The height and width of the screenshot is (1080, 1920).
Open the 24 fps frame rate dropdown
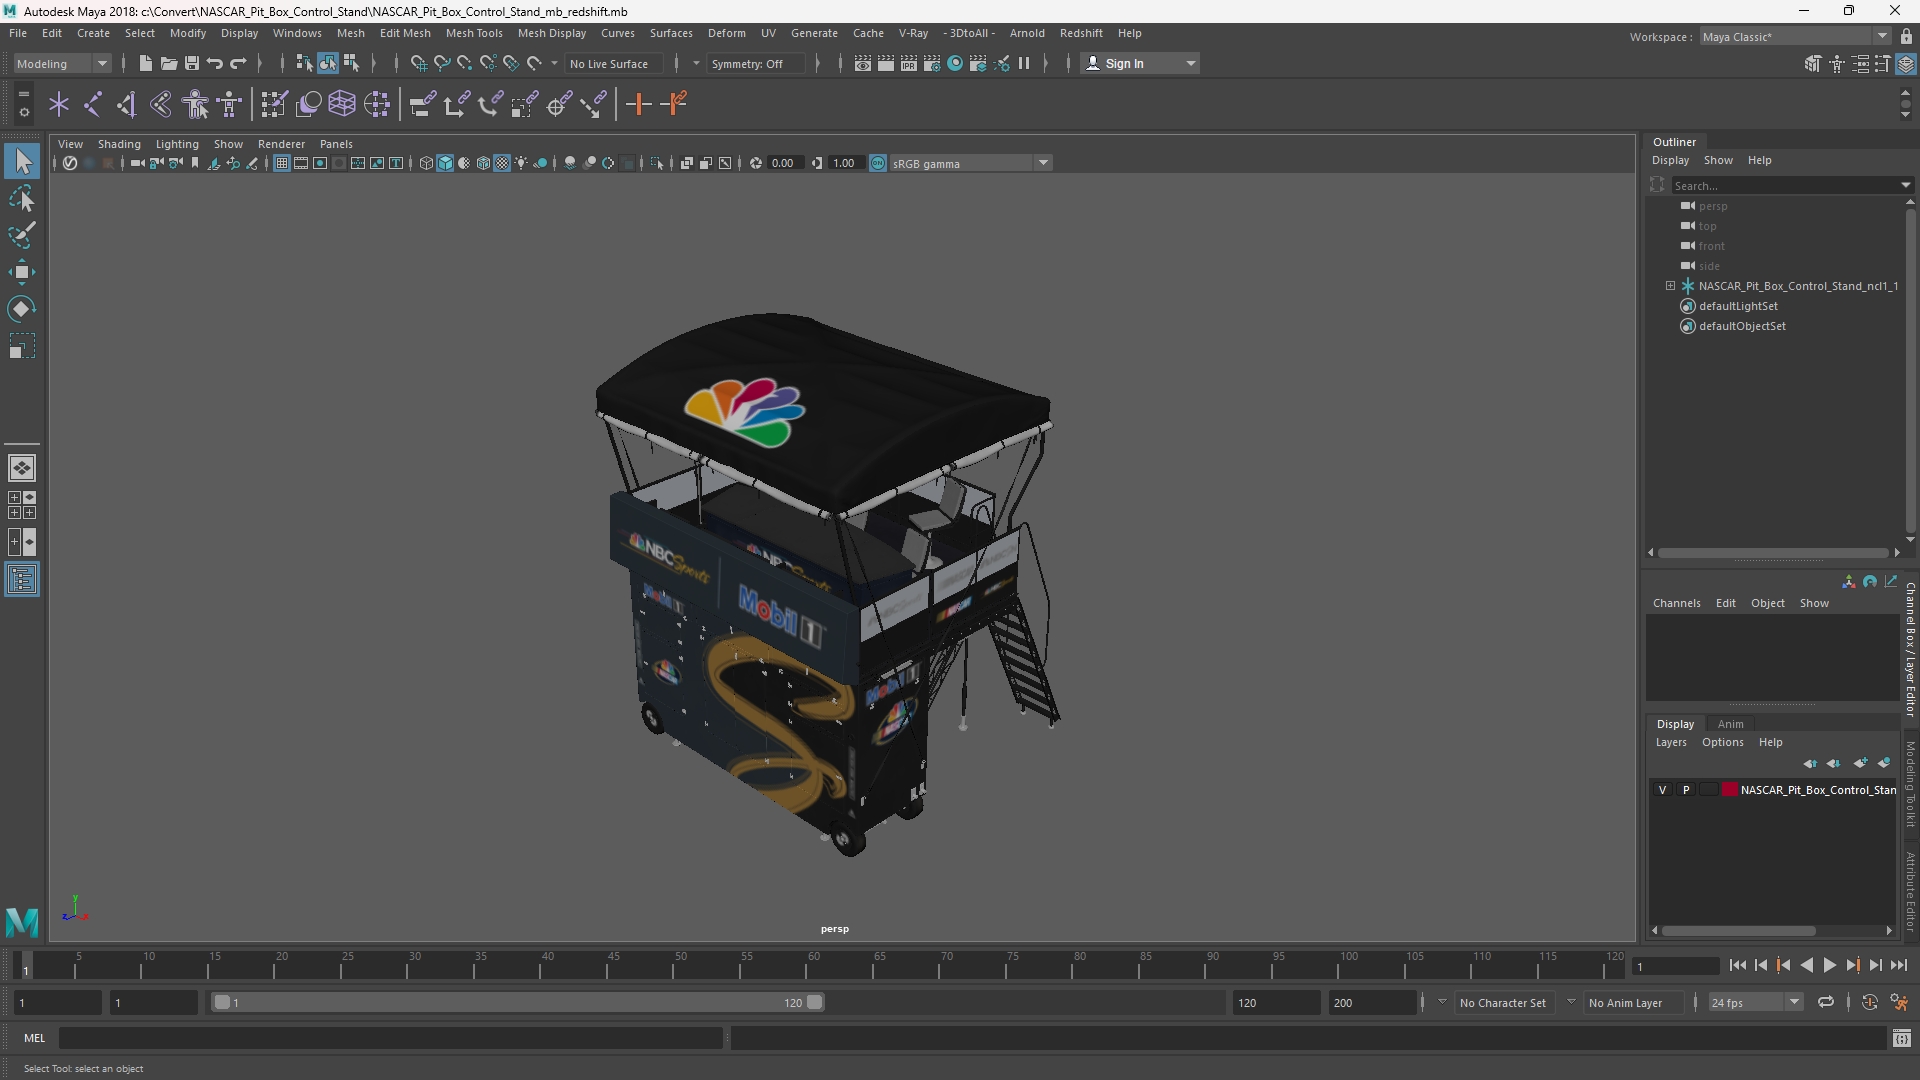pyautogui.click(x=1755, y=1002)
